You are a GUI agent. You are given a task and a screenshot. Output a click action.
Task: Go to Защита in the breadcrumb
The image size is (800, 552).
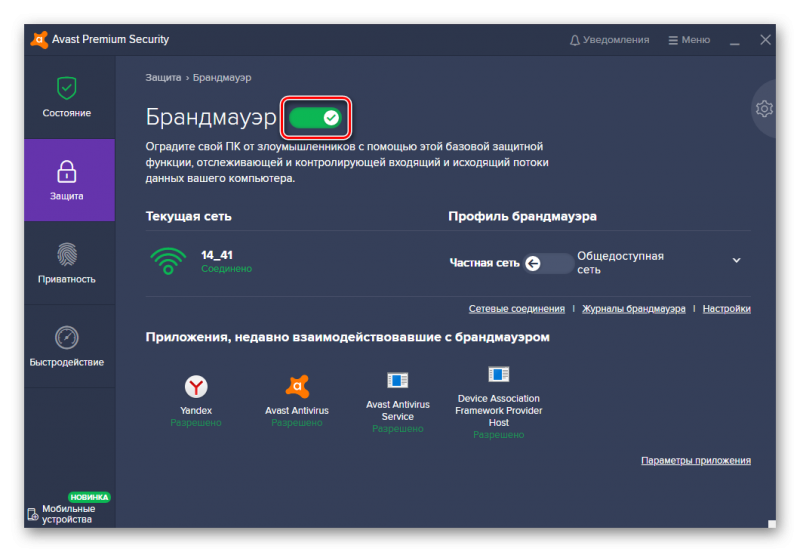pos(163,78)
